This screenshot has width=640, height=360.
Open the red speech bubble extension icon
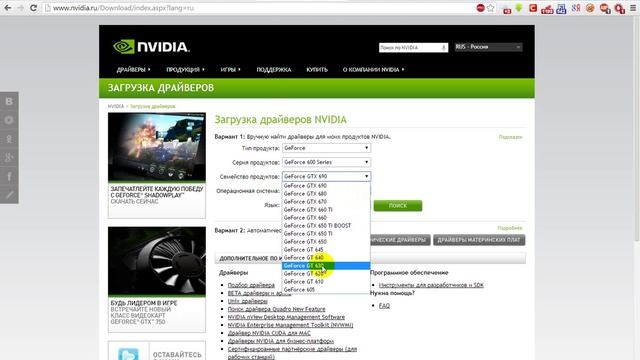pos(605,9)
